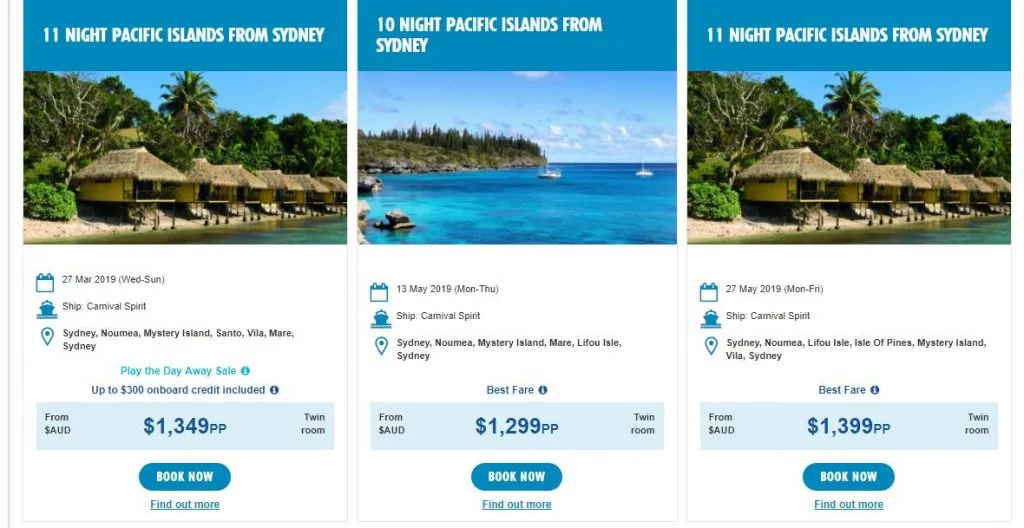Open Find out more under $1,299 cruise
The width and height of the screenshot is (1024, 528).
516,505
